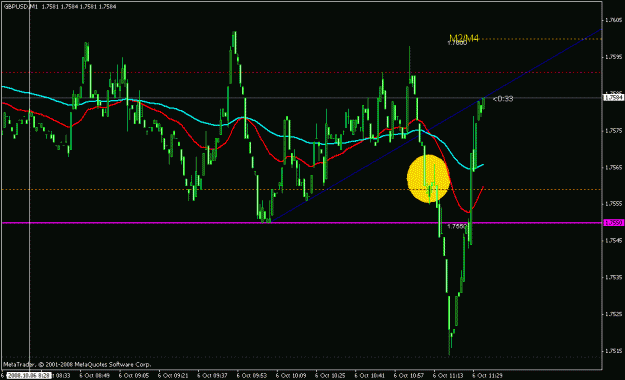Click the 6 Oct 09:53 time label
The image size is (625, 380).
pos(252,375)
